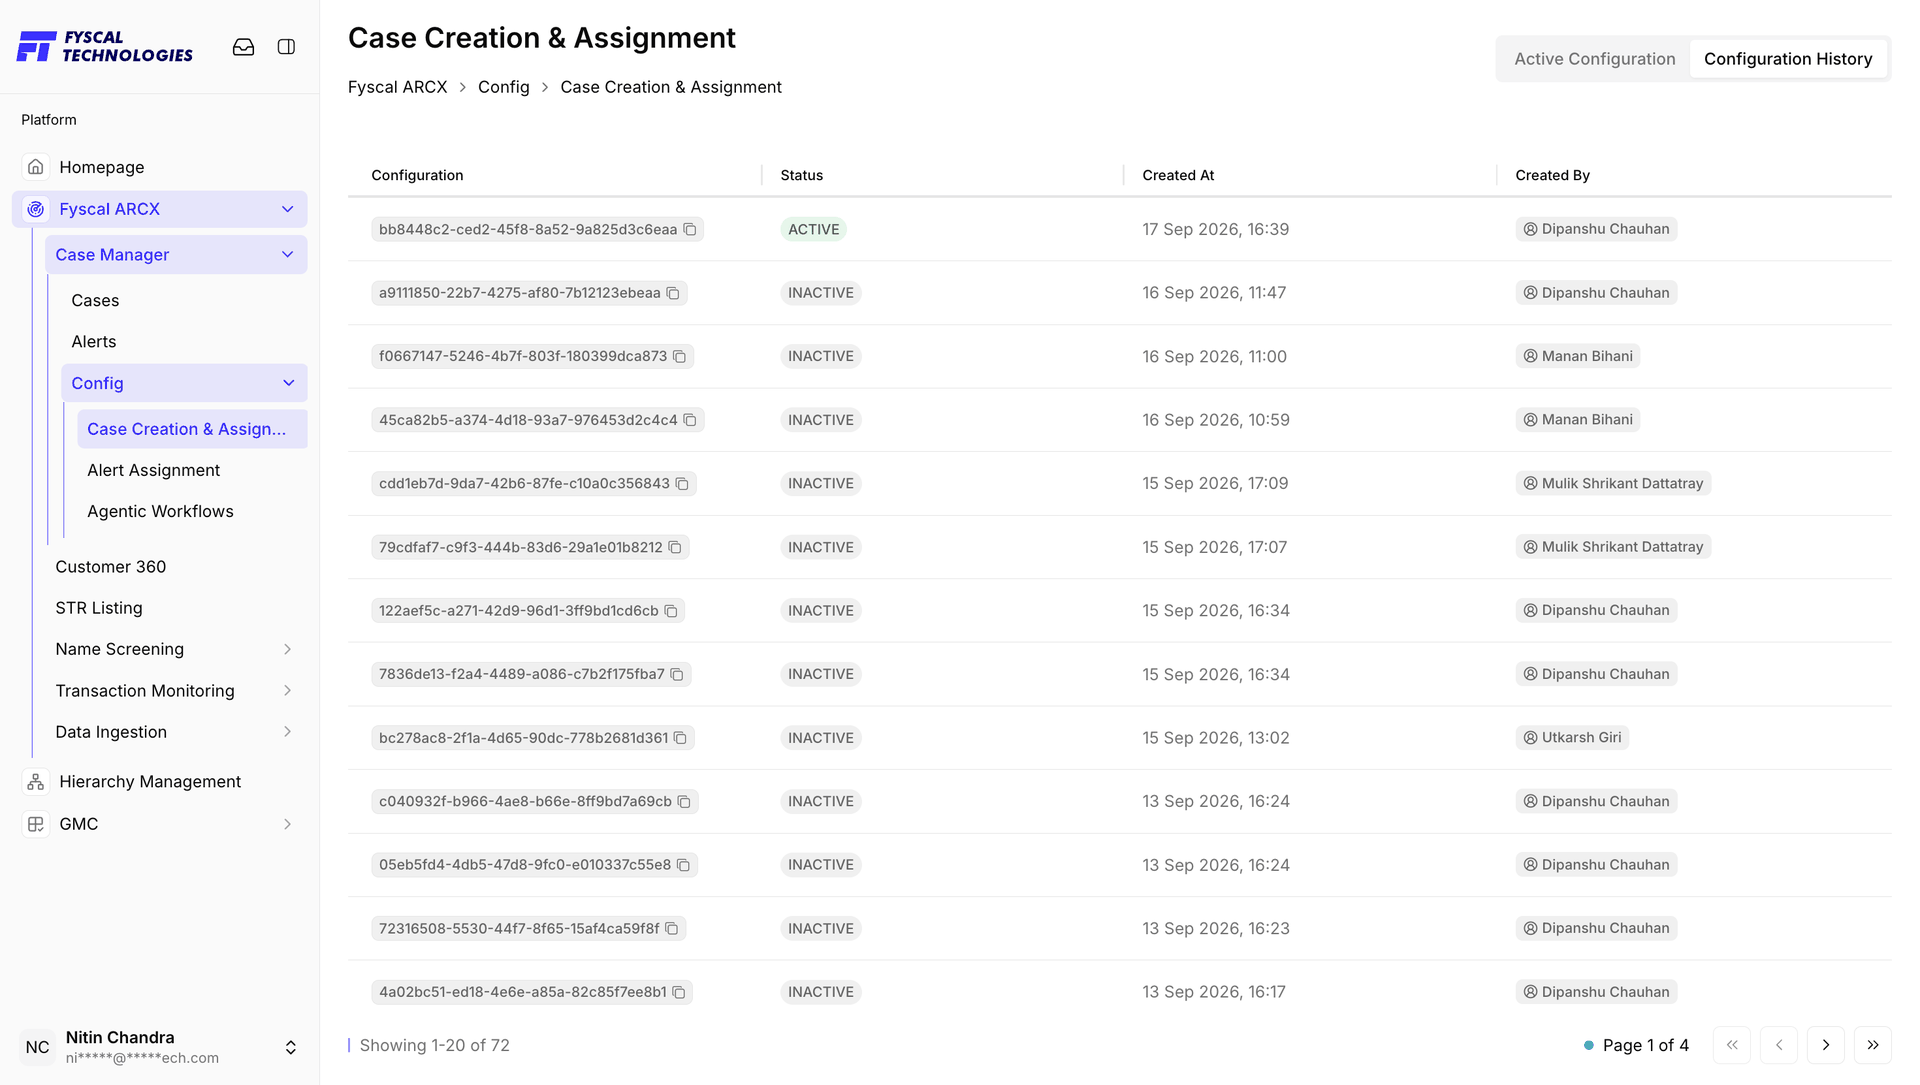Click the Hierarchy Management org-chart icon
Screen dimensions: 1920x1085
[36, 782]
